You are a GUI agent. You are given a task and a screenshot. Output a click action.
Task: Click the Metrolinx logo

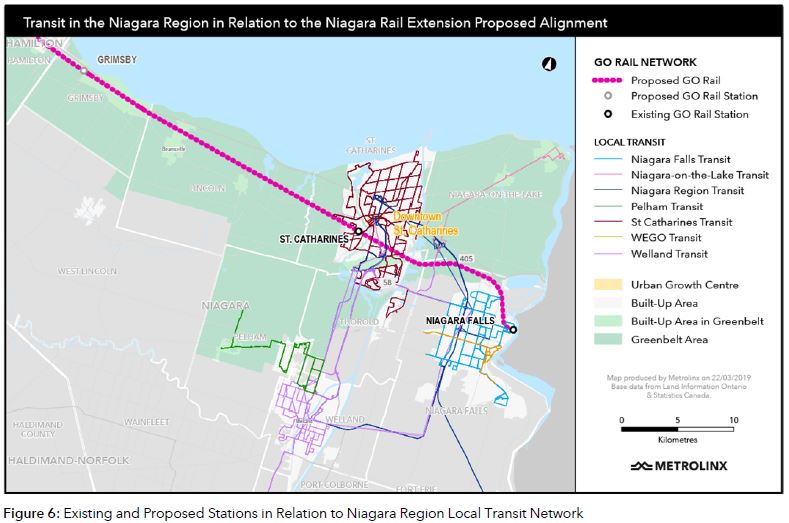[x=678, y=466]
